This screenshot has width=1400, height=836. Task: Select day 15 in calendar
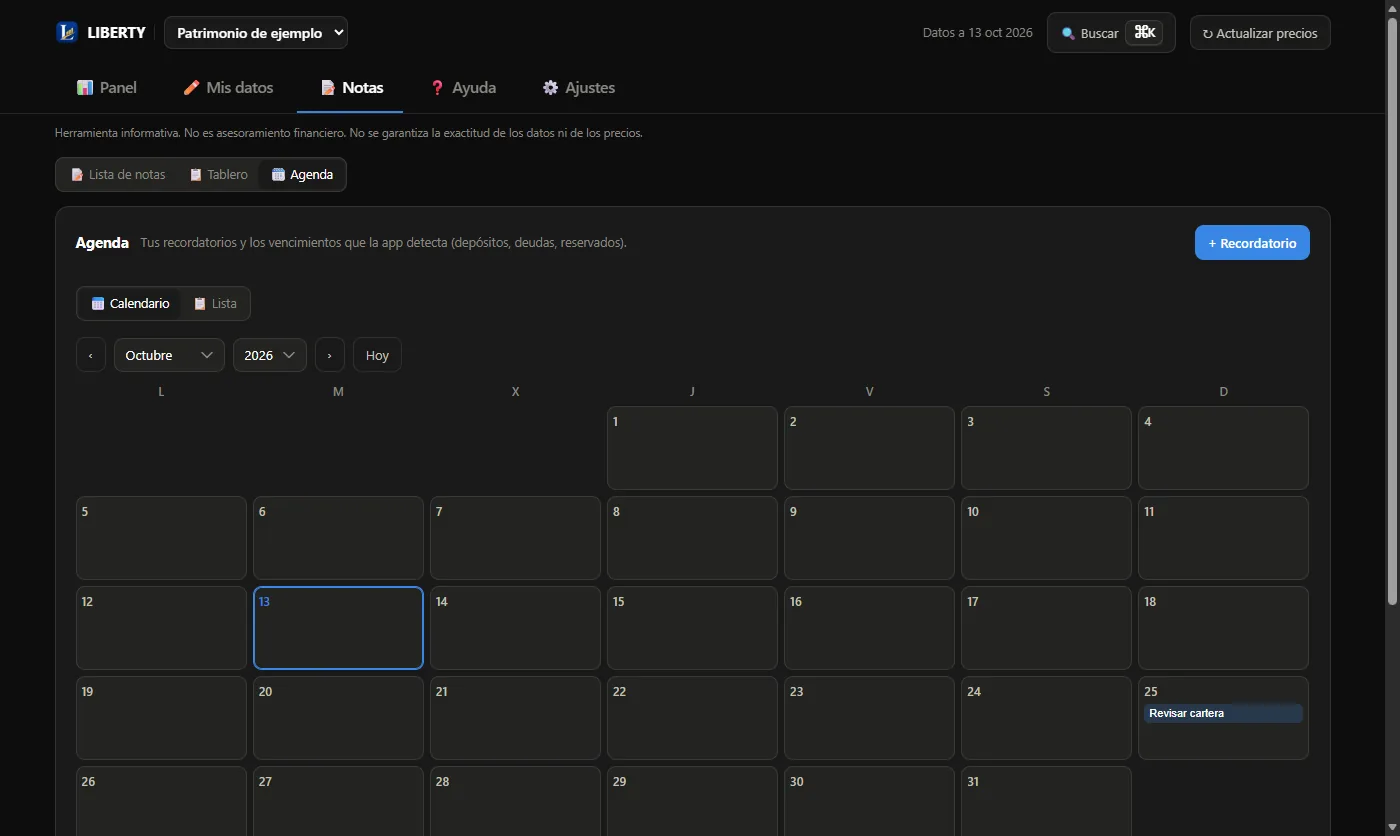pos(692,628)
